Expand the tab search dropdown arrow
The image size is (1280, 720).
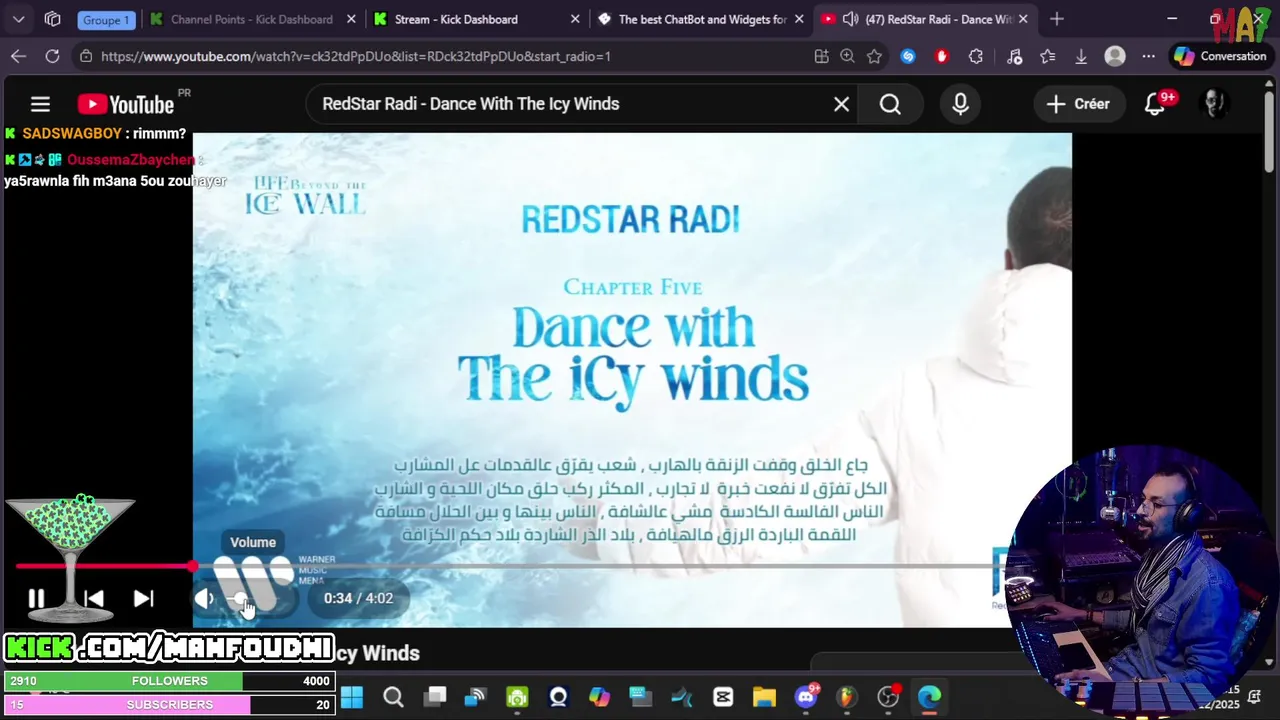[19, 19]
